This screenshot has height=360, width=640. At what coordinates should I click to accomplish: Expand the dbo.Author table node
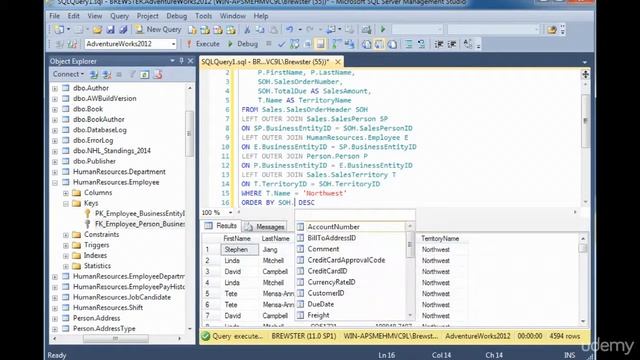click(55, 88)
